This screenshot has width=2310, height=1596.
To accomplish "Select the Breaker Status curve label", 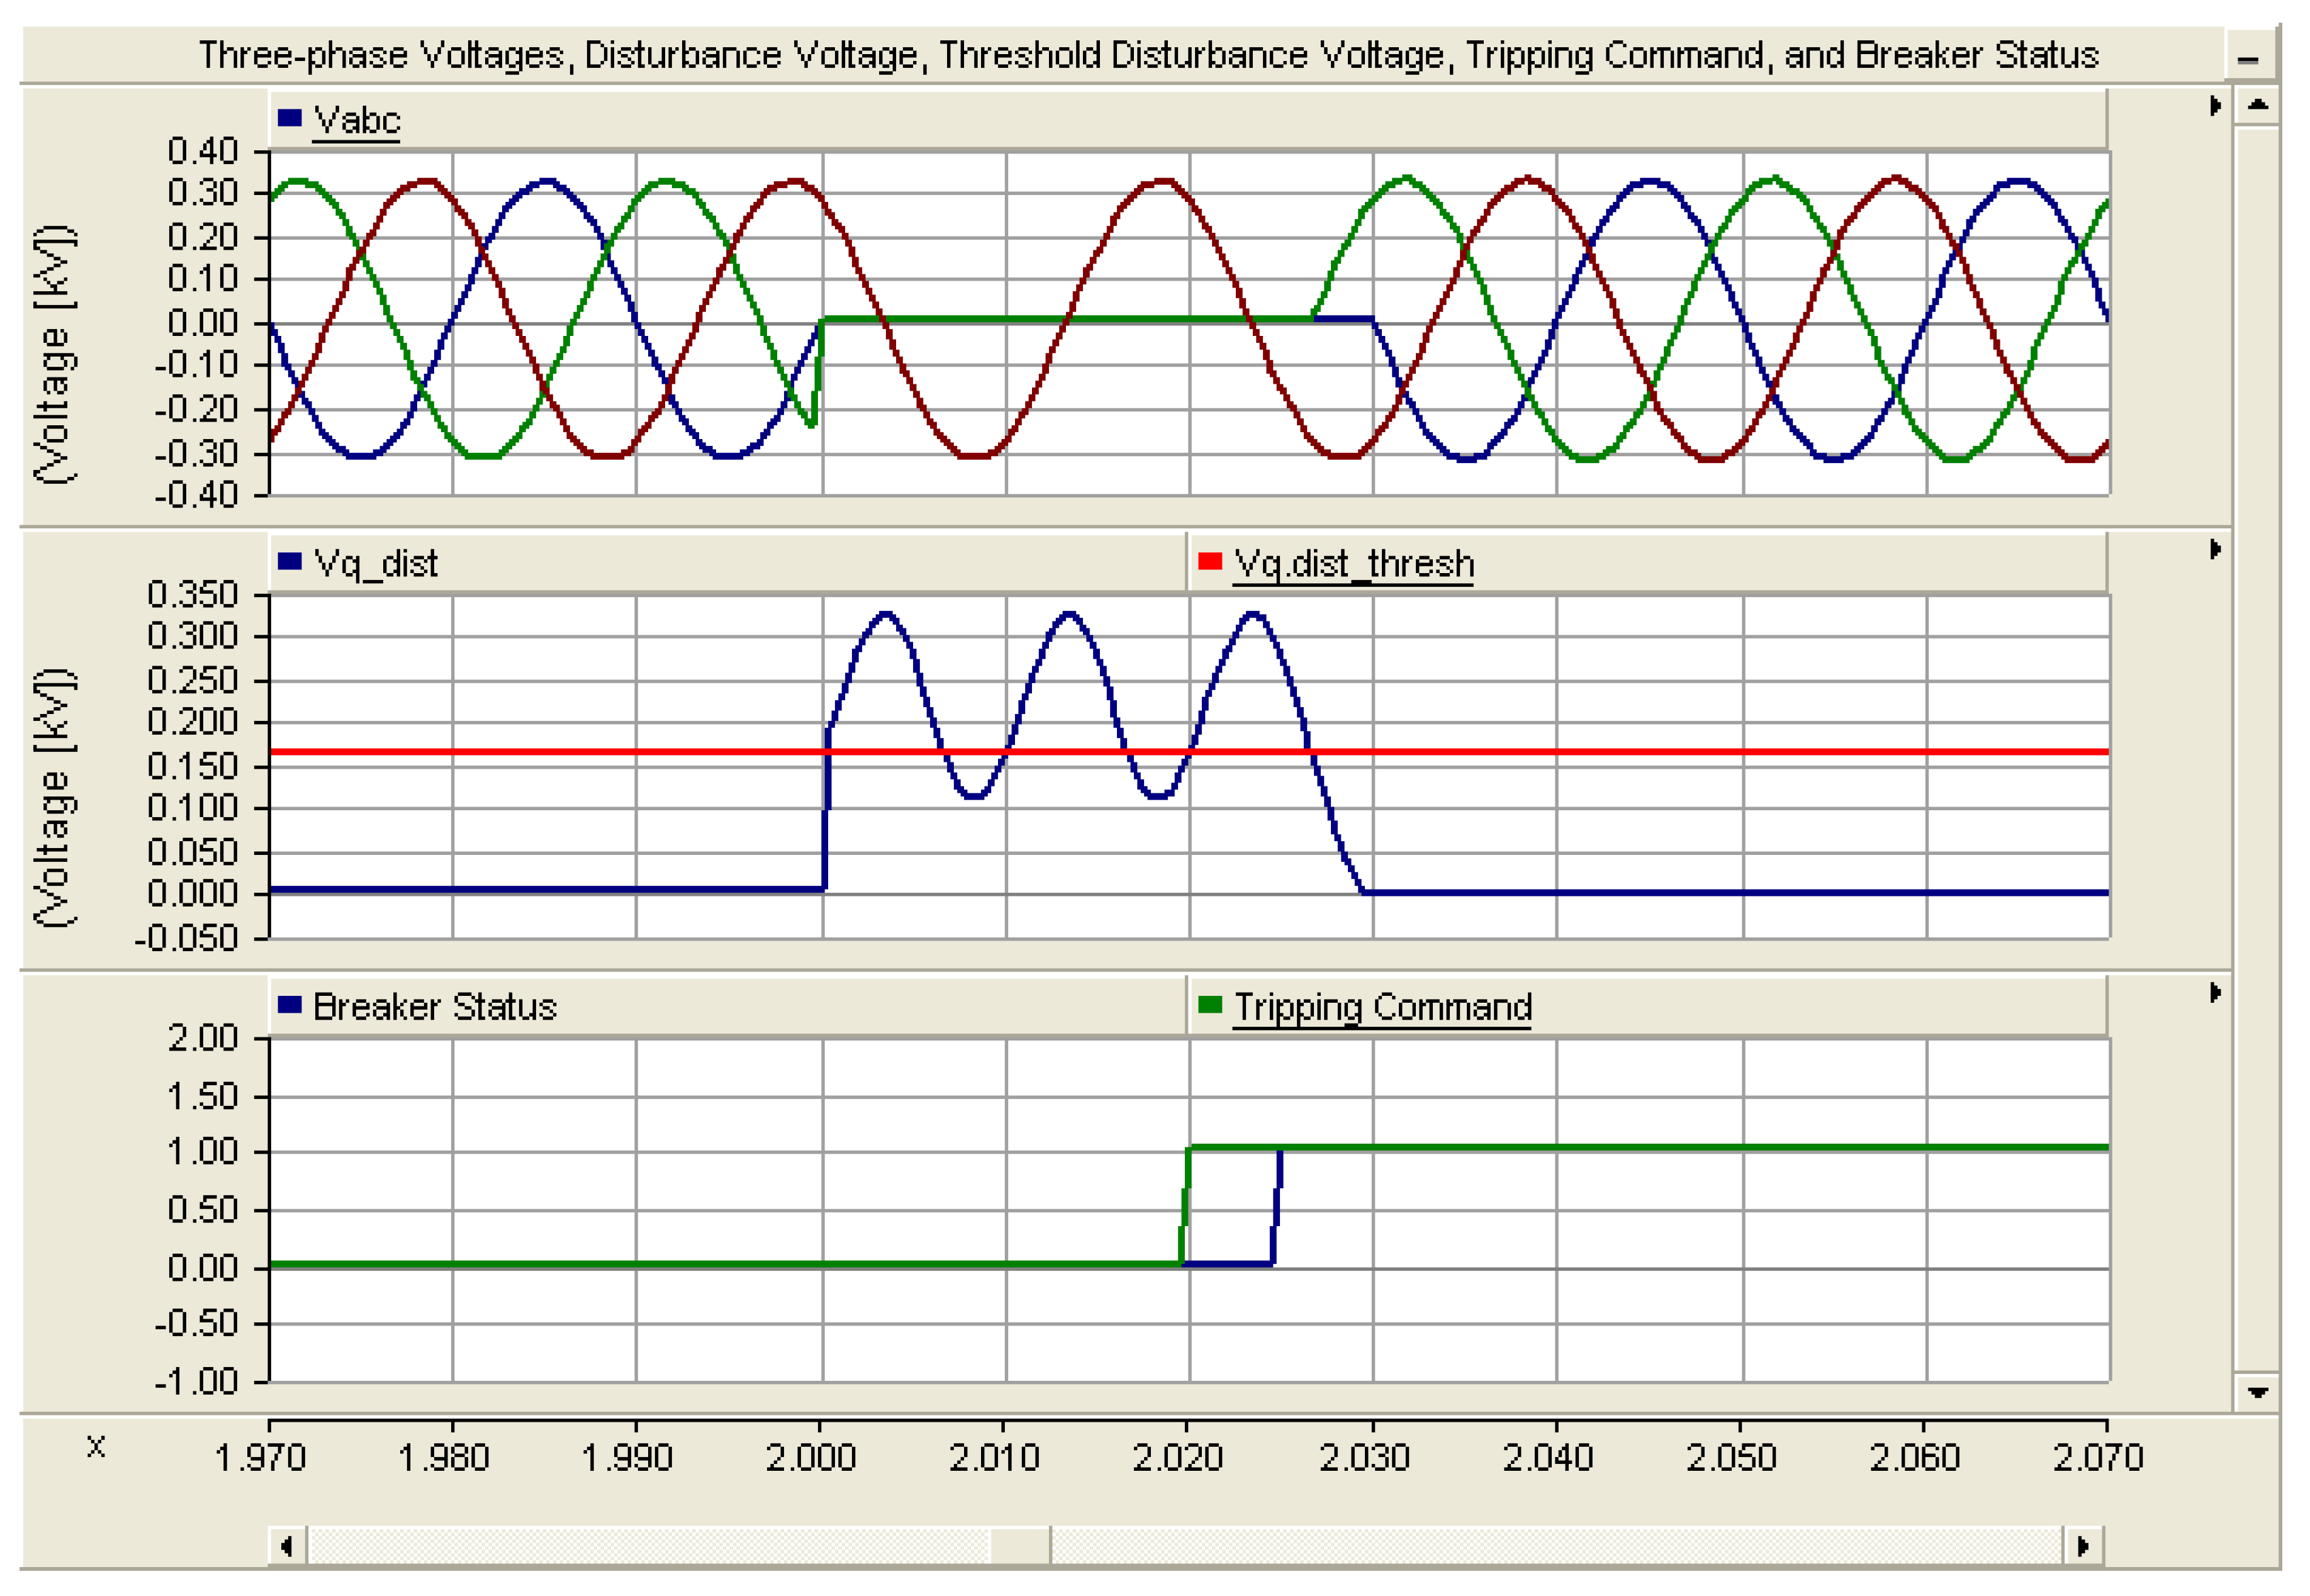I will (x=434, y=1007).
